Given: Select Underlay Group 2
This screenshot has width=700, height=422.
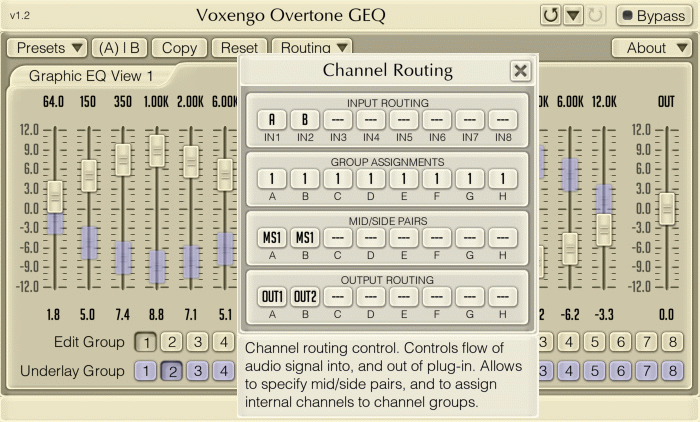Looking at the screenshot, I should click(172, 371).
